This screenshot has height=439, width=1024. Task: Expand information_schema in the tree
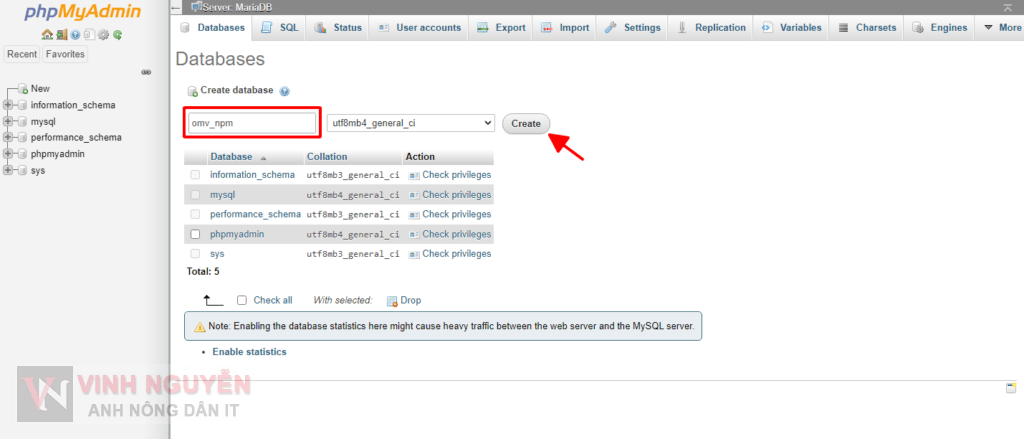pos(8,105)
